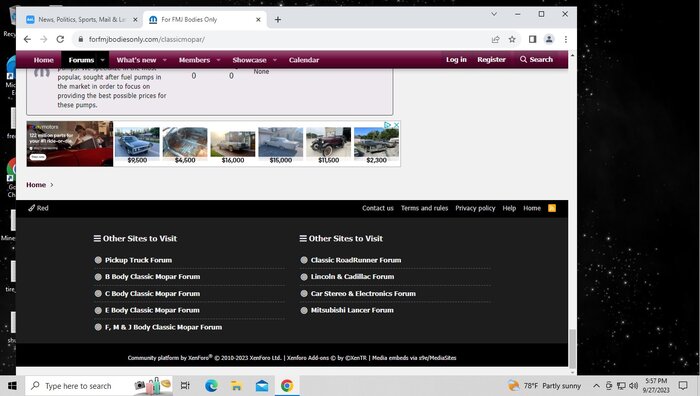Expand Forums dropdown arrow
Screen dimensions: 700x396
(102, 60)
